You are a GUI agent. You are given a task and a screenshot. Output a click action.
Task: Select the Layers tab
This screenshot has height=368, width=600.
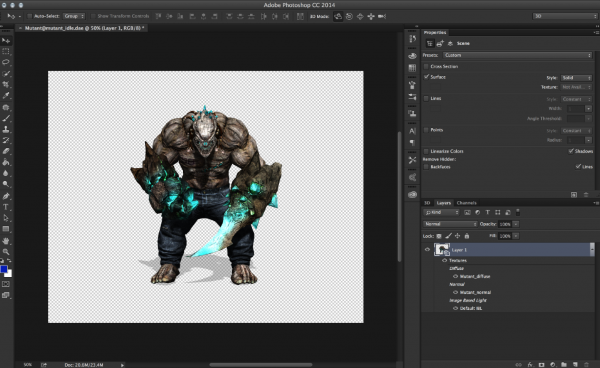pos(443,203)
